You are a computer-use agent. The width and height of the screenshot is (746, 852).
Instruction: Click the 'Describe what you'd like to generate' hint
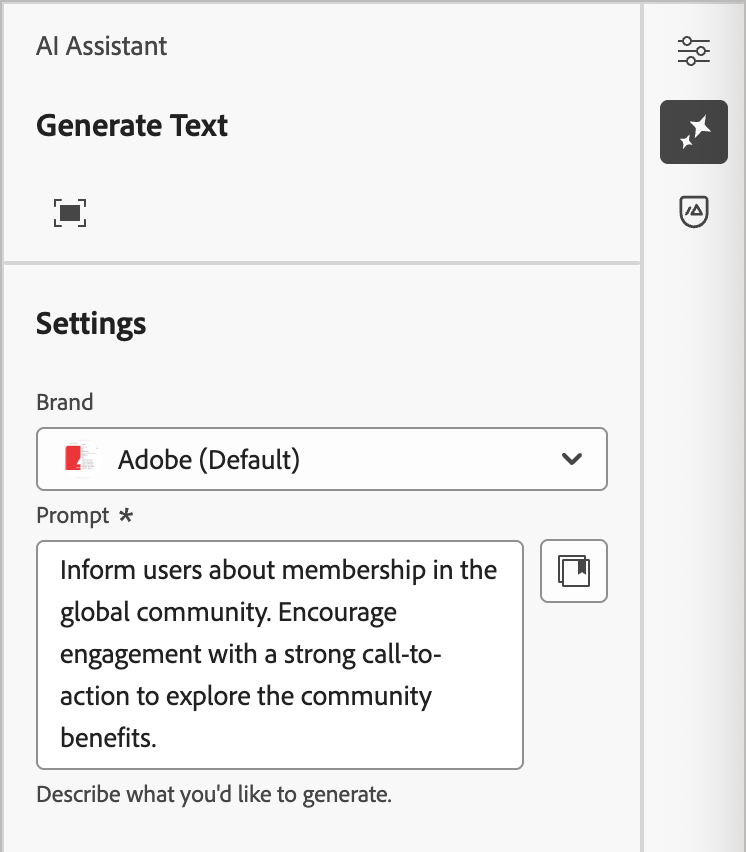tap(213, 794)
